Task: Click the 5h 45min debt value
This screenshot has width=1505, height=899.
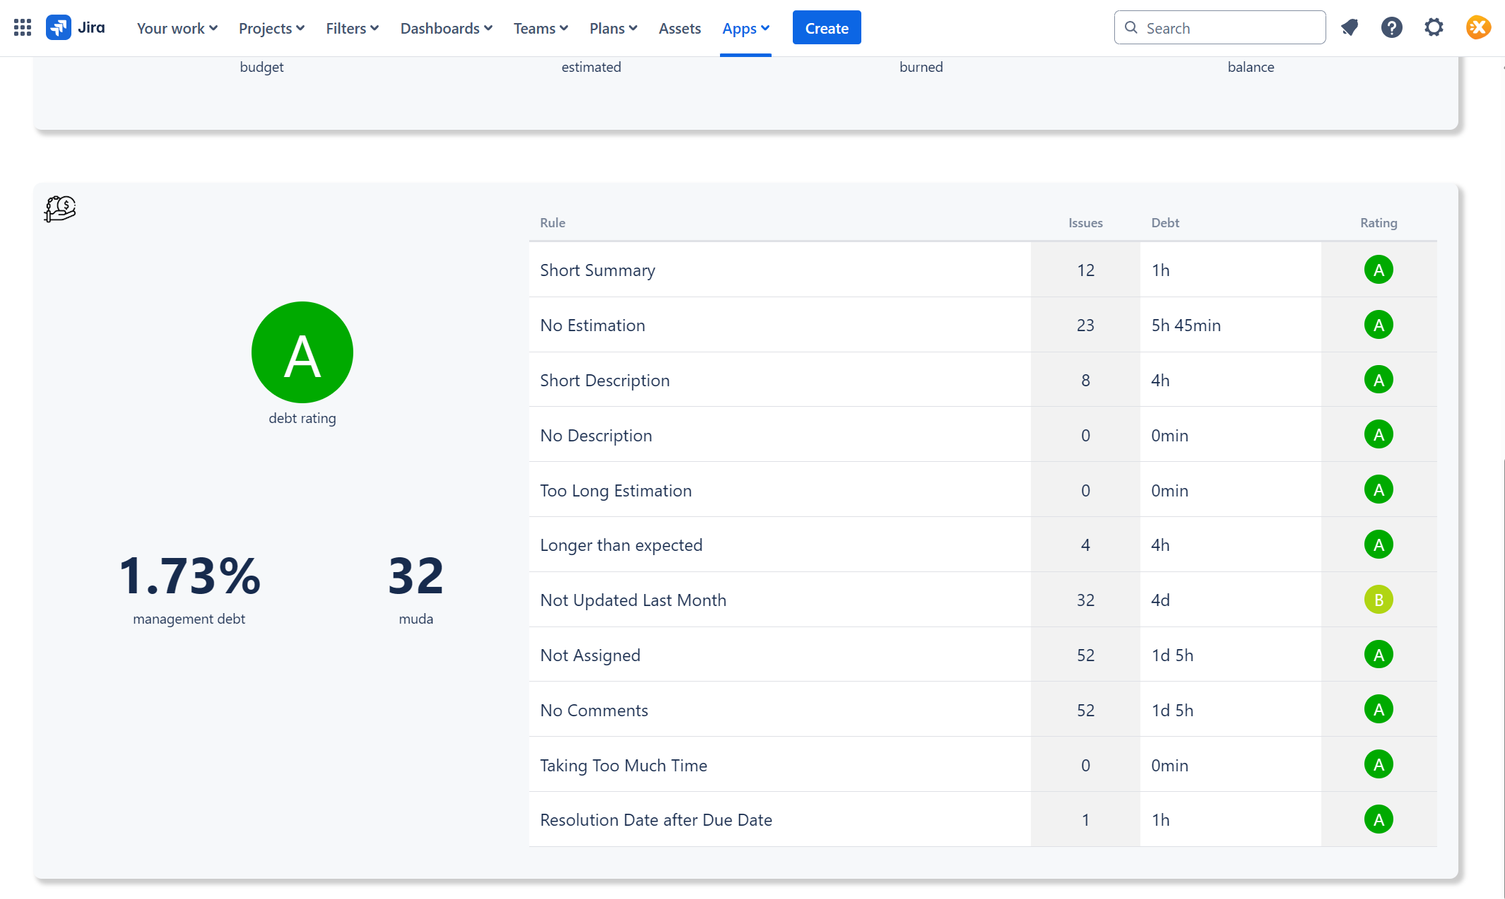Action: tap(1186, 325)
